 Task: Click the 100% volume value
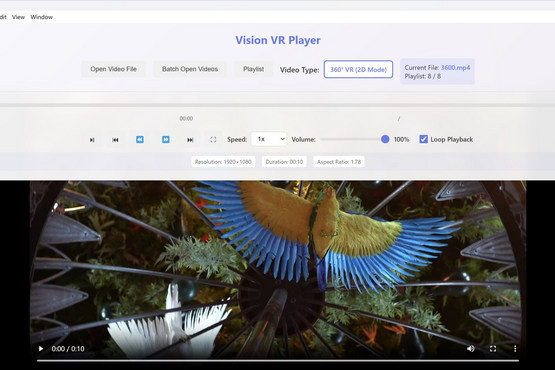pyautogui.click(x=401, y=140)
